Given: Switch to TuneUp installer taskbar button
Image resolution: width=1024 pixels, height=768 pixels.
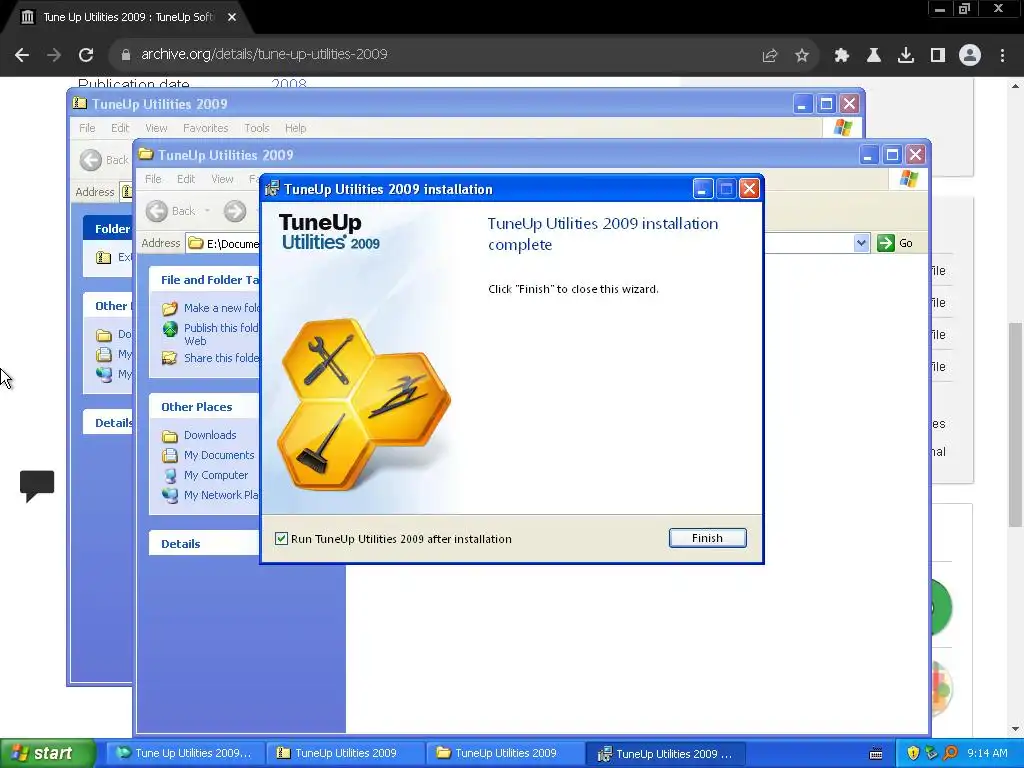Looking at the screenshot, I should [665, 754].
